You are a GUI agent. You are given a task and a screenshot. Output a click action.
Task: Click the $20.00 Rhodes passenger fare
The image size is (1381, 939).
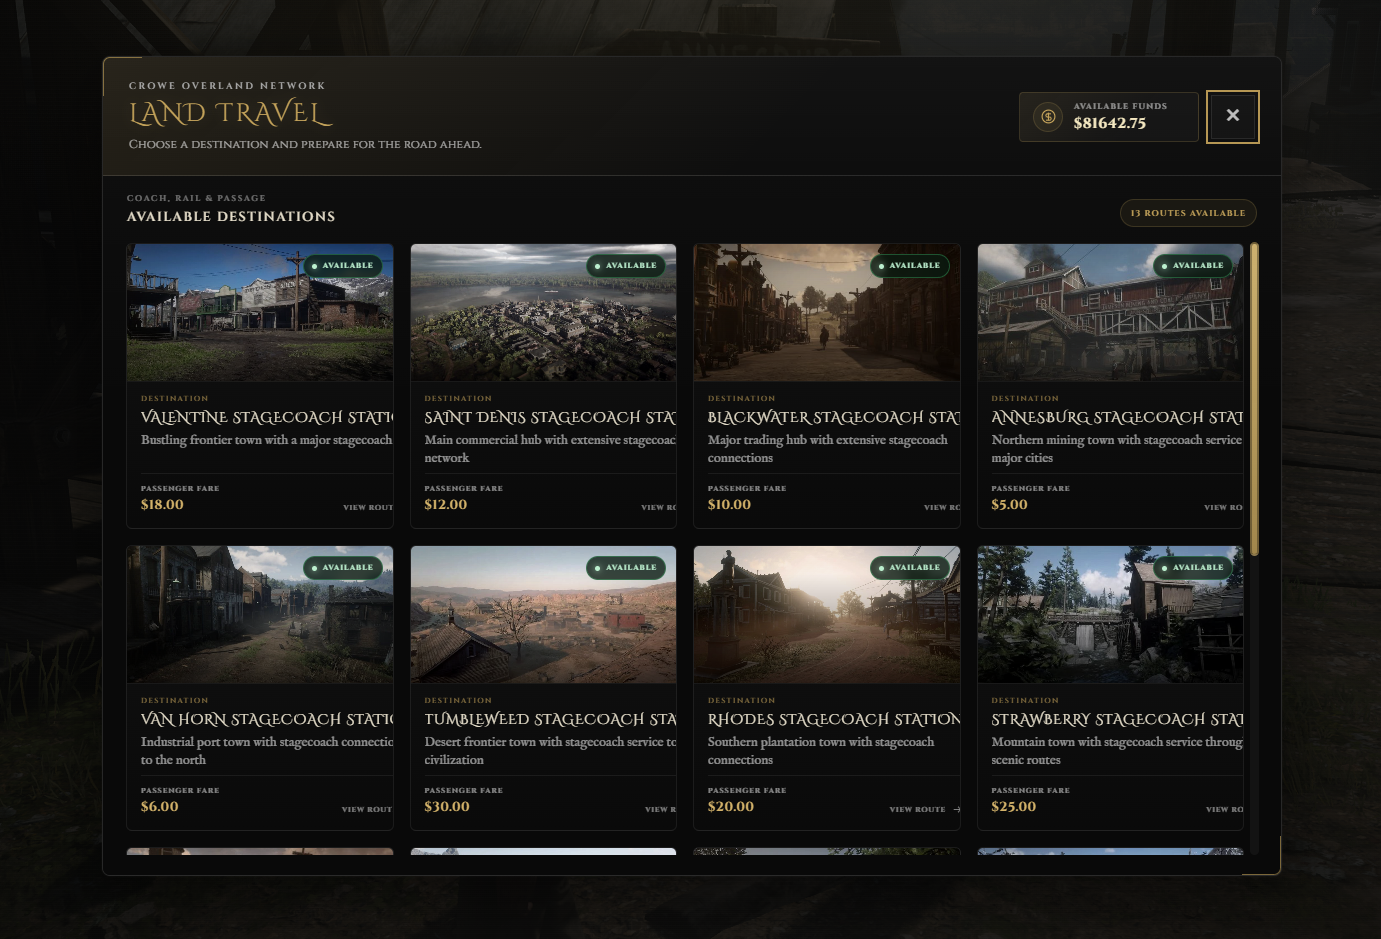pyautogui.click(x=731, y=807)
